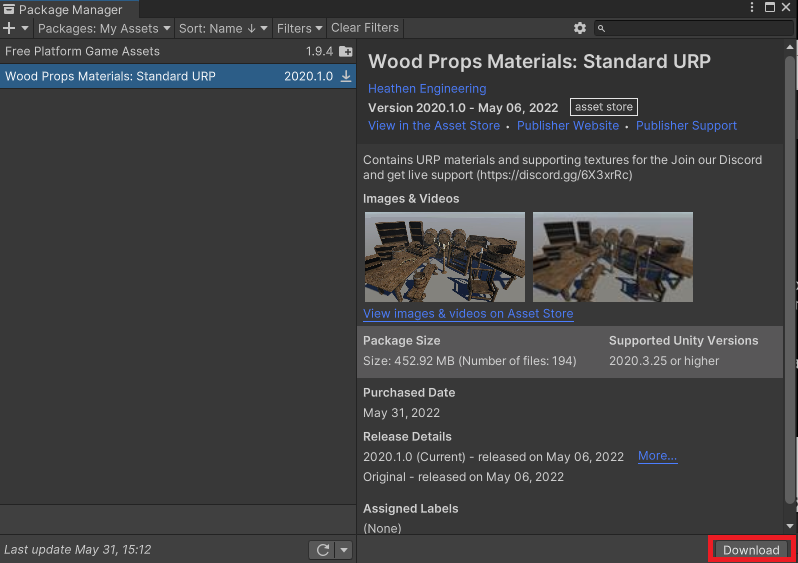Focus the package search field
The image size is (798, 563).
pyautogui.click(x=693, y=29)
